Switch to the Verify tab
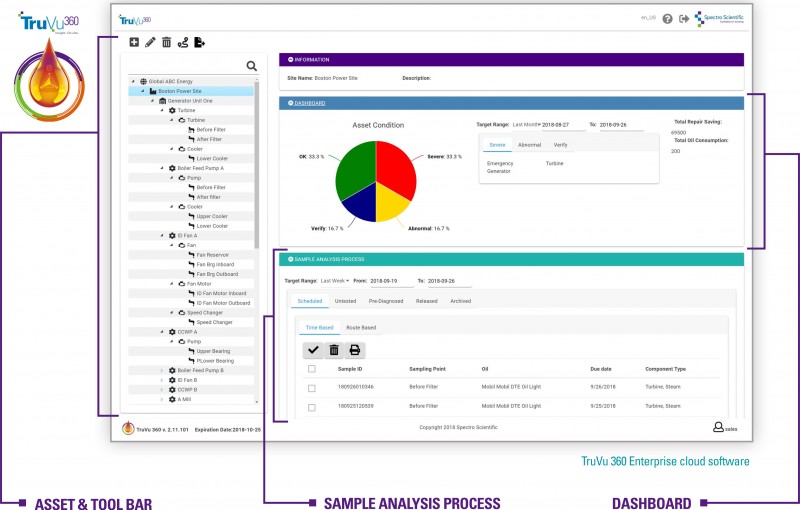Screen dimensions: 800x510 [560, 145]
